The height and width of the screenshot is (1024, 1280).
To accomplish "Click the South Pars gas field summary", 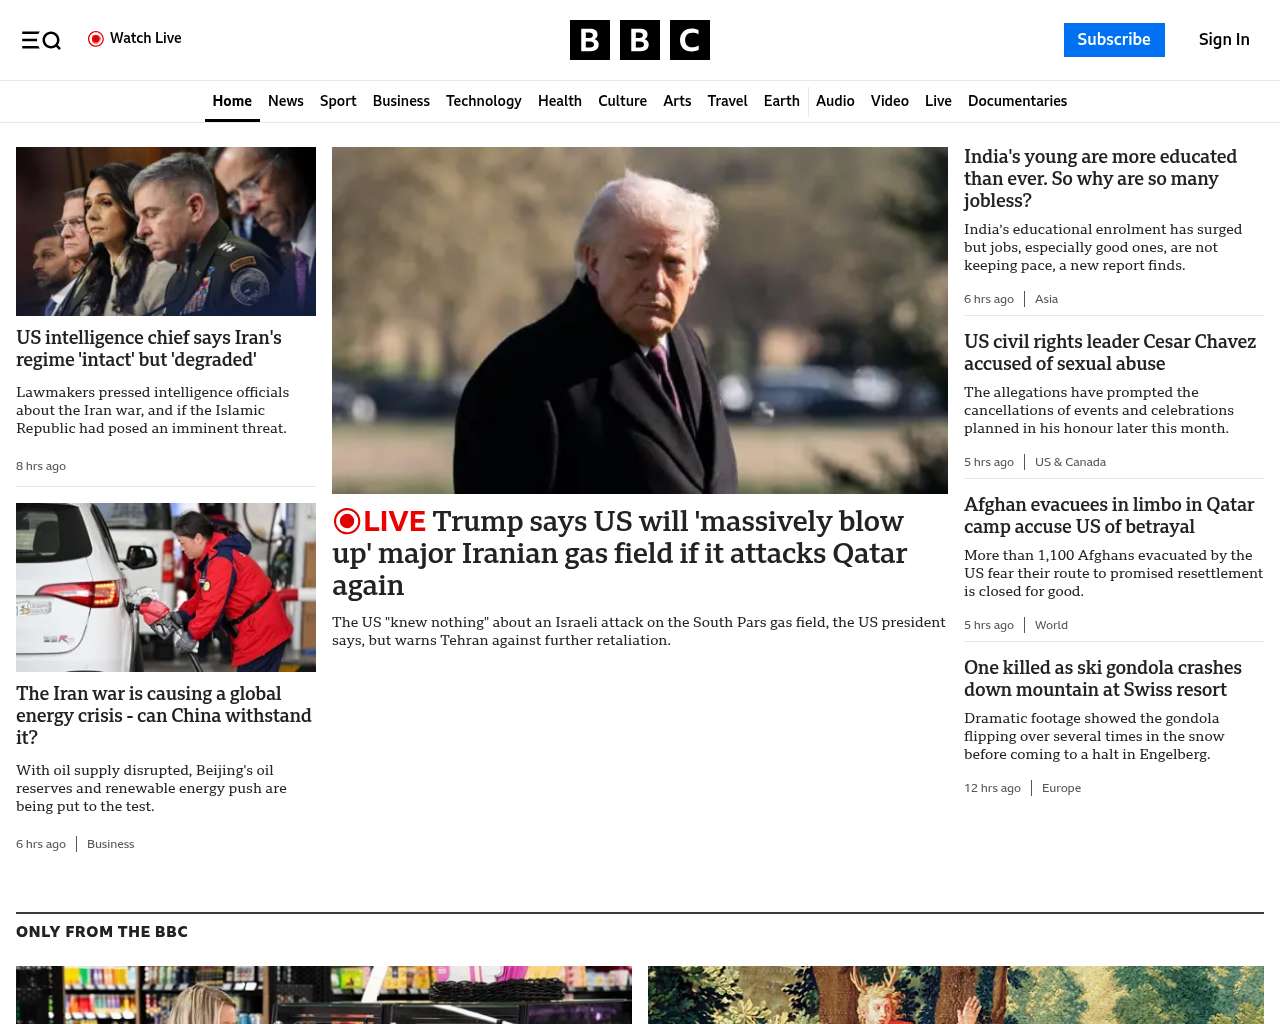I will (x=639, y=631).
